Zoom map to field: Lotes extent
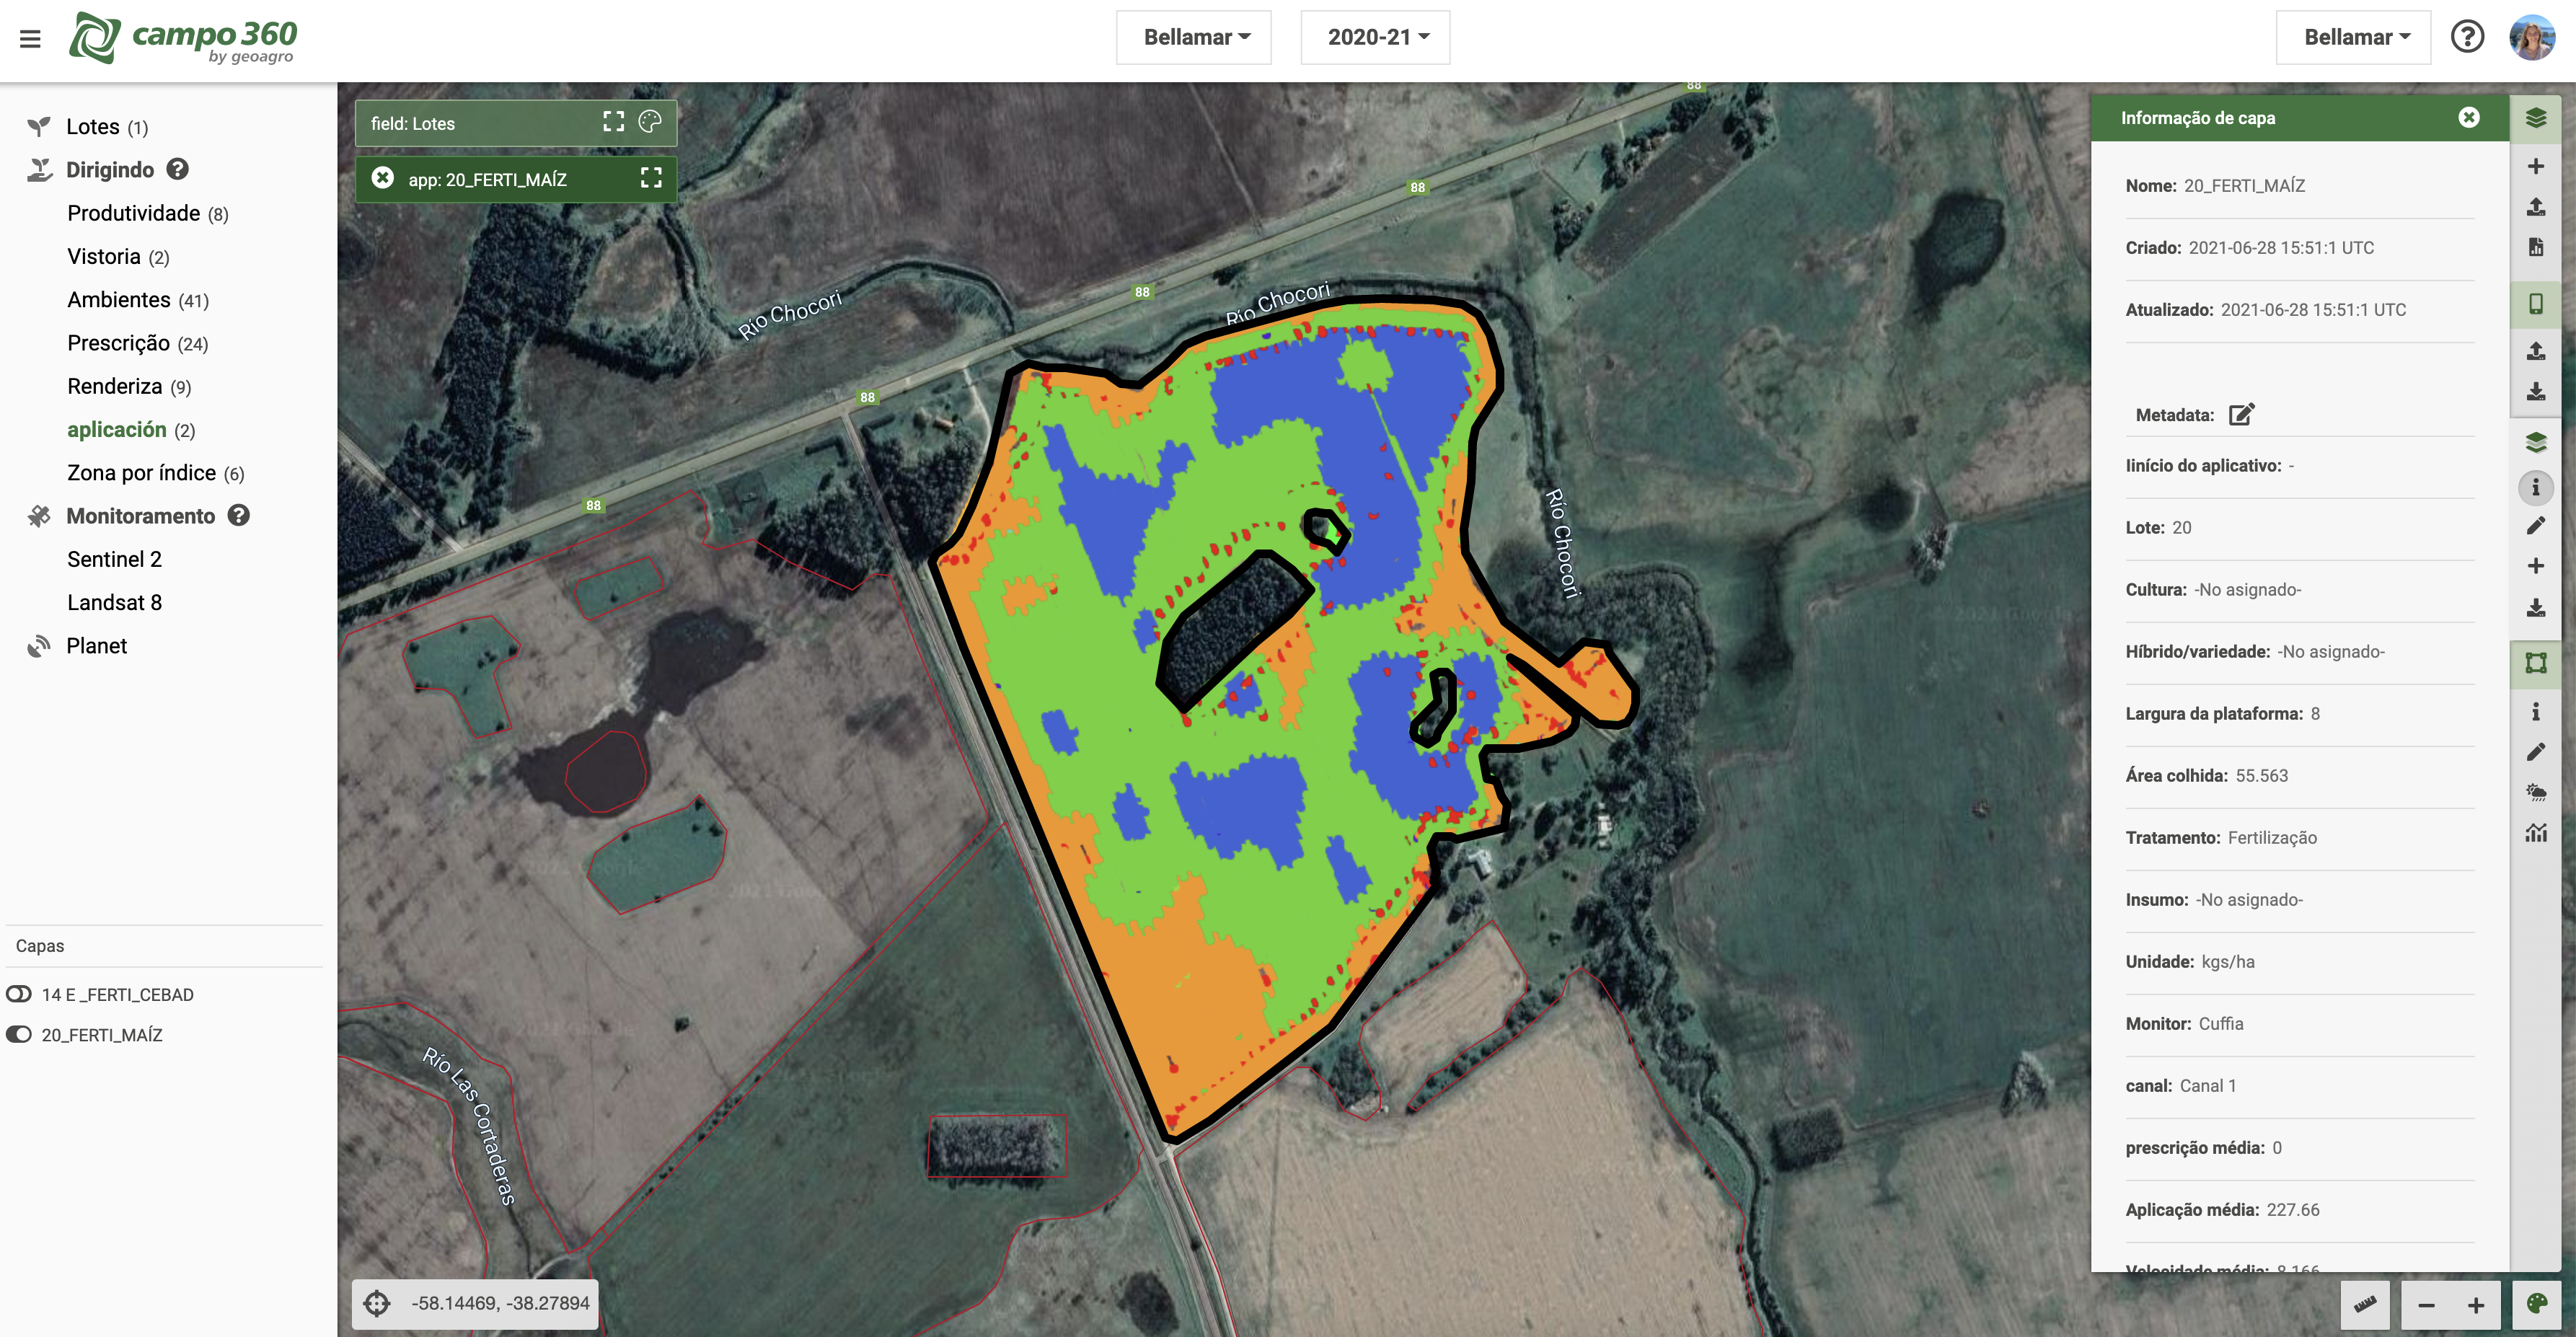The width and height of the screenshot is (2576, 1337). point(614,122)
